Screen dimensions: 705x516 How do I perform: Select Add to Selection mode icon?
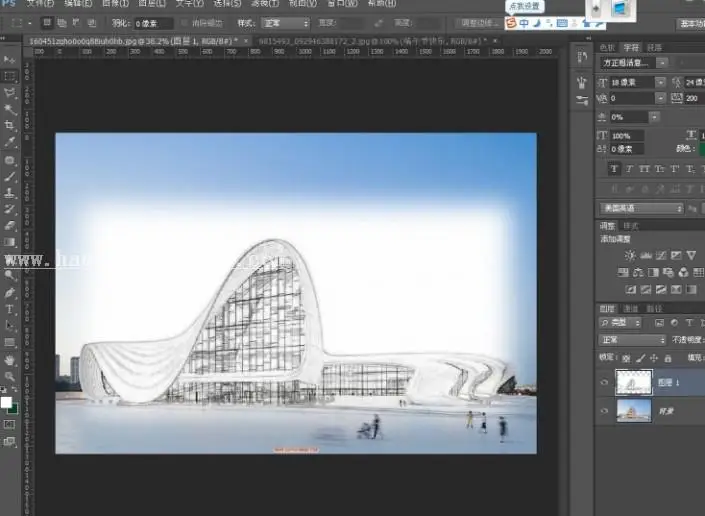click(x=62, y=22)
